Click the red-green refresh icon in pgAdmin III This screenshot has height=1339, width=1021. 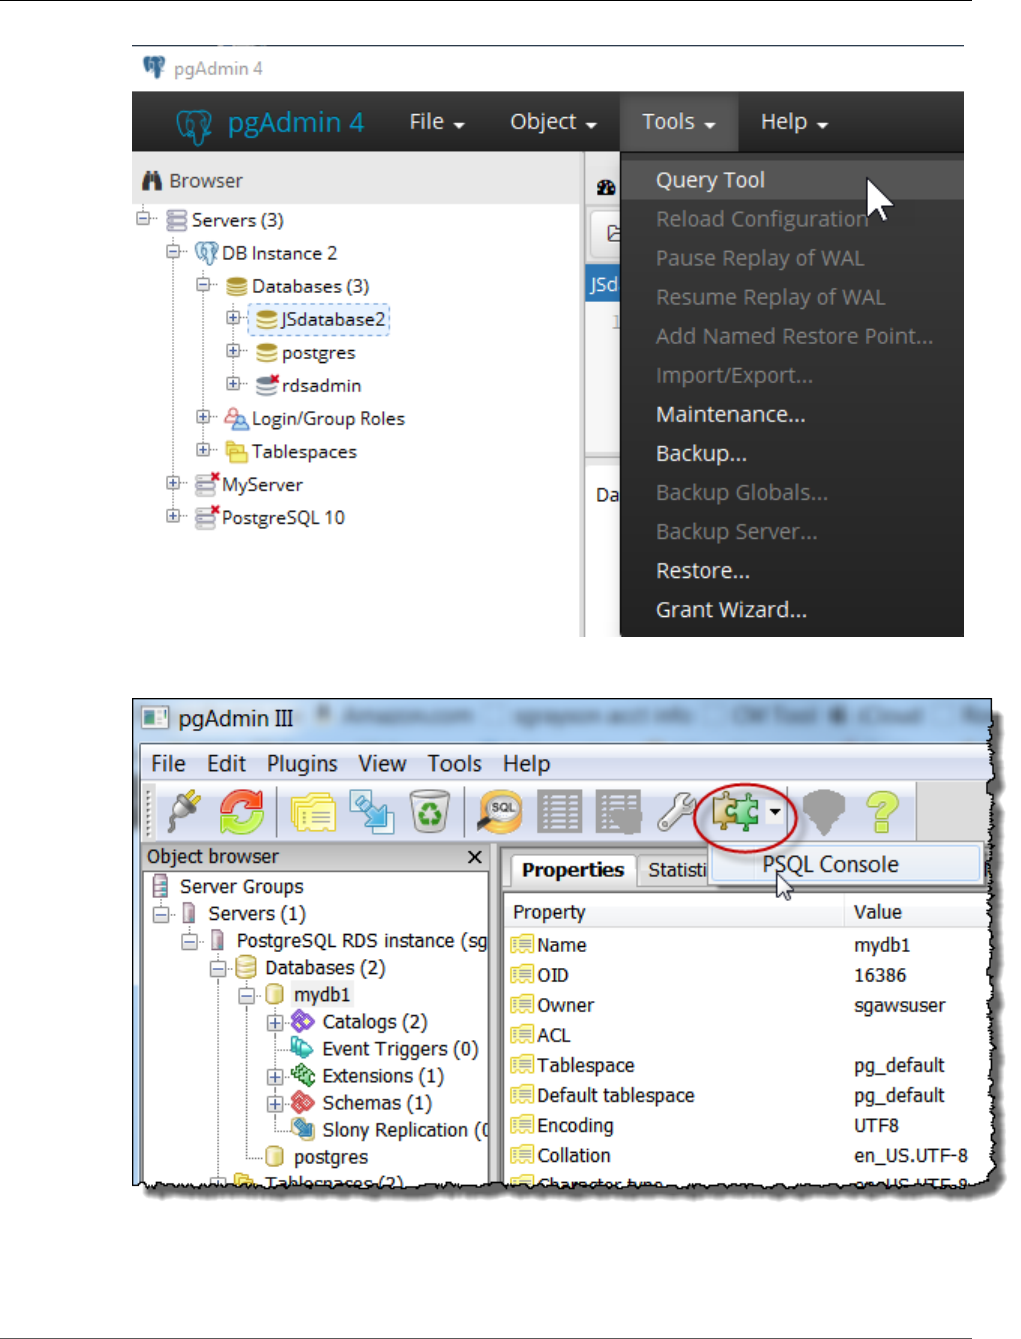coord(242,811)
